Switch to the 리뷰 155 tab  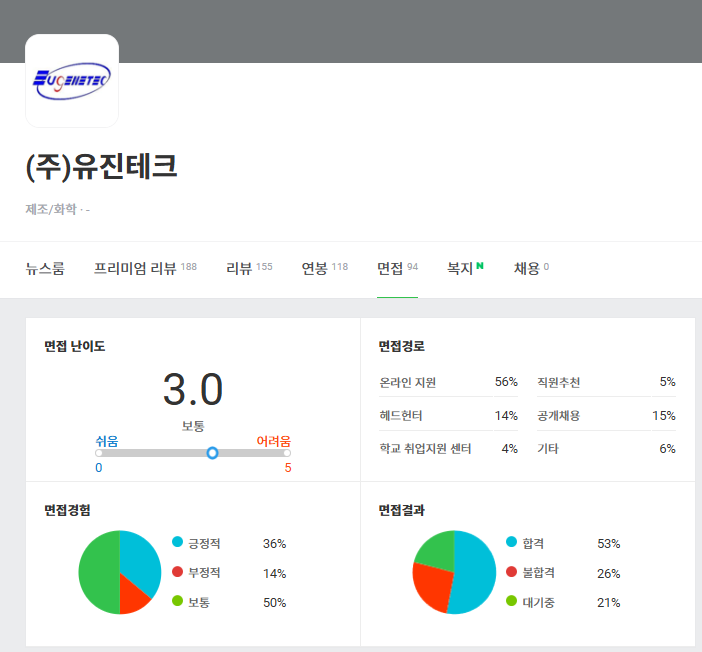point(249,268)
